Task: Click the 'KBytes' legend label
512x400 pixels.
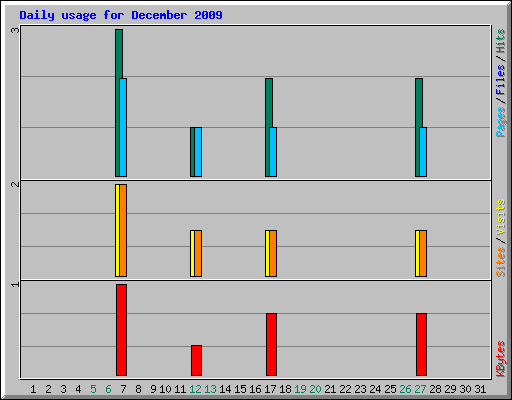Action: (501, 359)
